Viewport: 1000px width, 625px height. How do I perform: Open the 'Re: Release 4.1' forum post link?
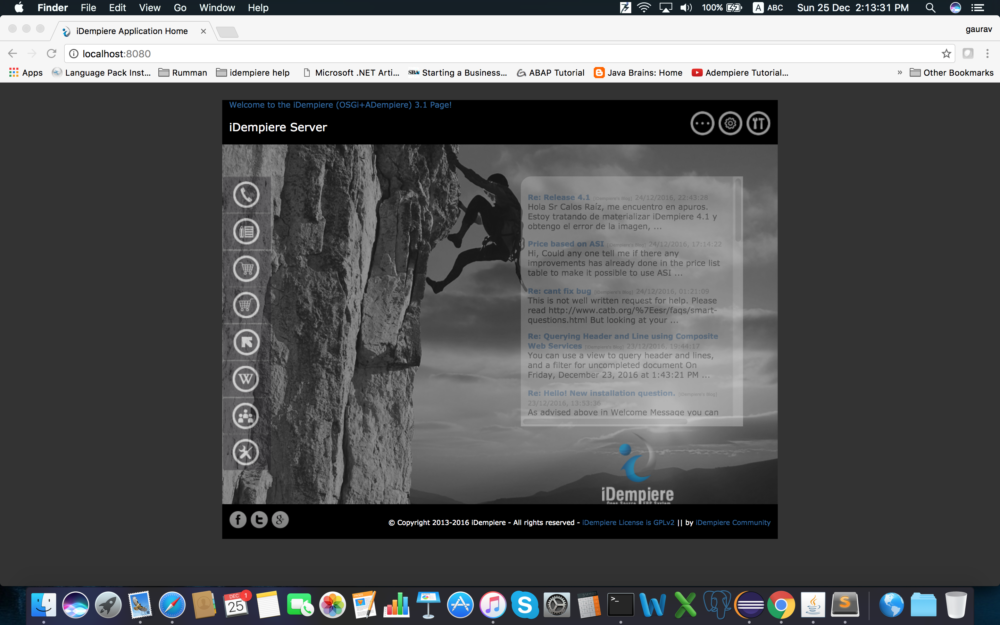coord(559,197)
